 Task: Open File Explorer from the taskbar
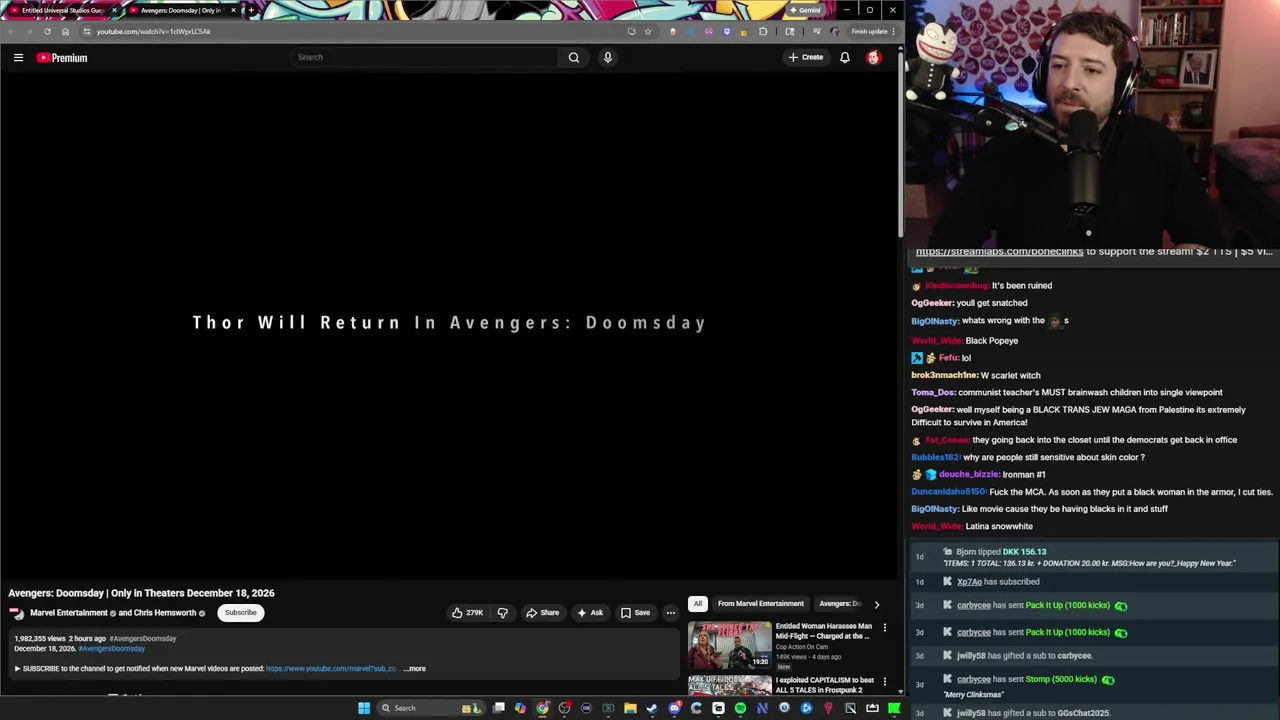click(x=630, y=708)
